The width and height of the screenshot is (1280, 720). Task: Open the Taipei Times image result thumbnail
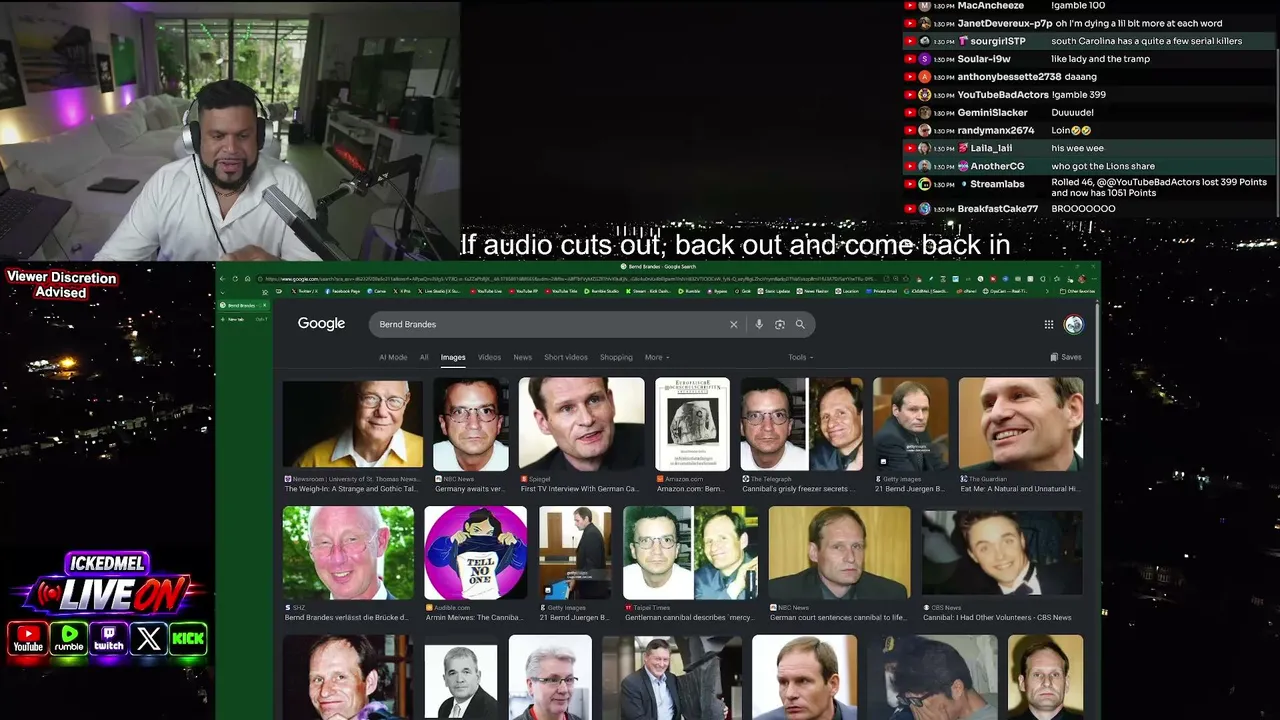[x=690, y=553]
